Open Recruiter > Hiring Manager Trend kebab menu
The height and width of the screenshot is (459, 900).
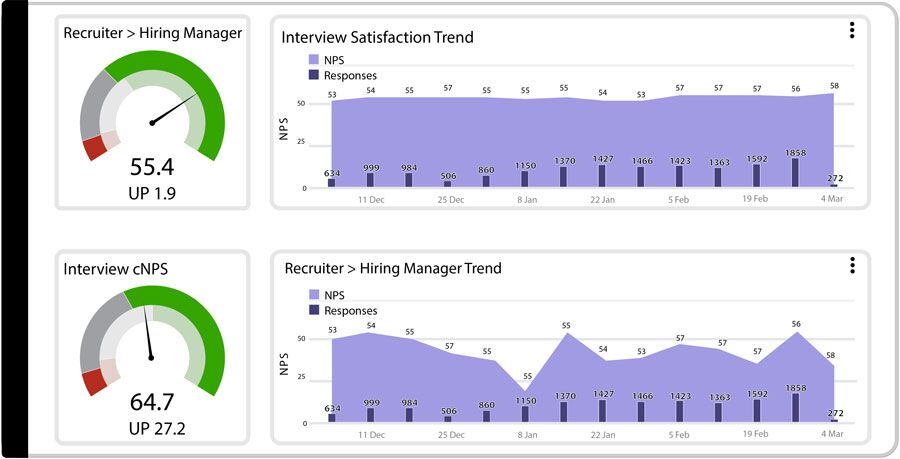coord(852,265)
